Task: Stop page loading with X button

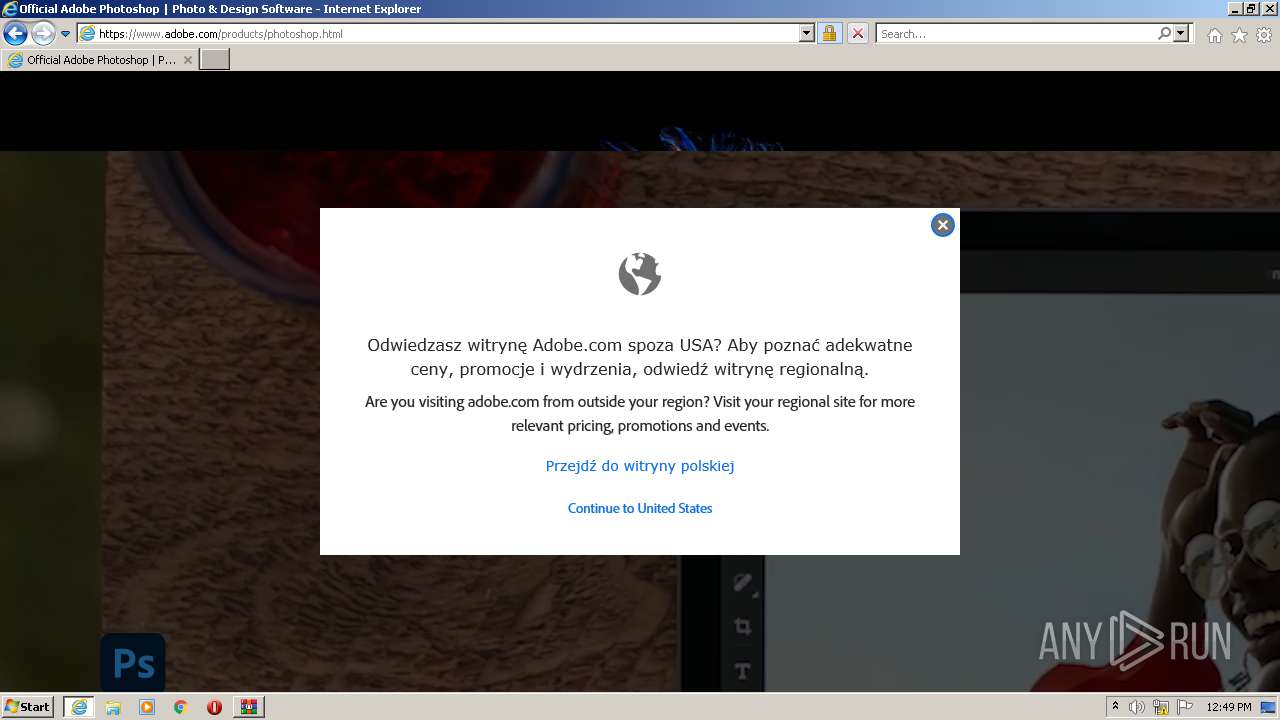Action: tap(857, 33)
